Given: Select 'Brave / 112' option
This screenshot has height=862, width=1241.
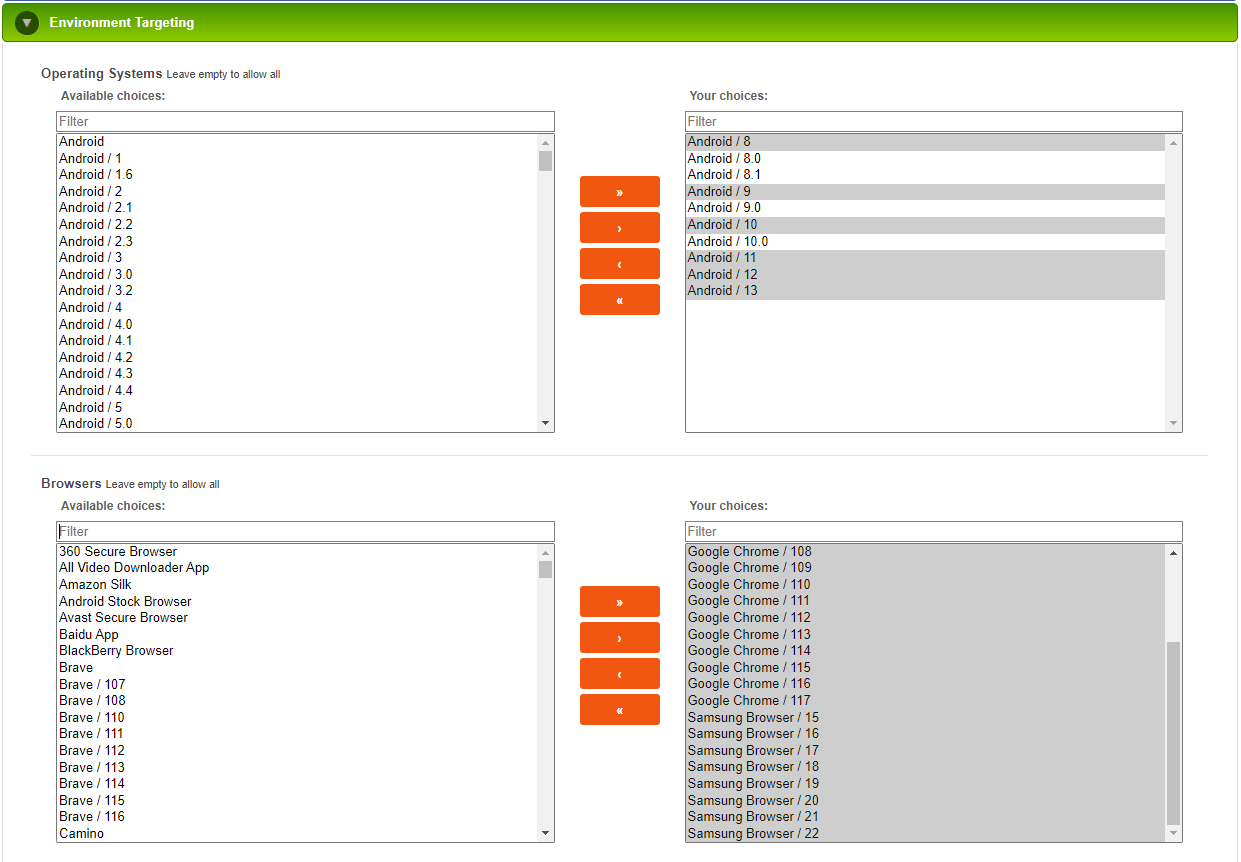Looking at the screenshot, I should point(297,751).
